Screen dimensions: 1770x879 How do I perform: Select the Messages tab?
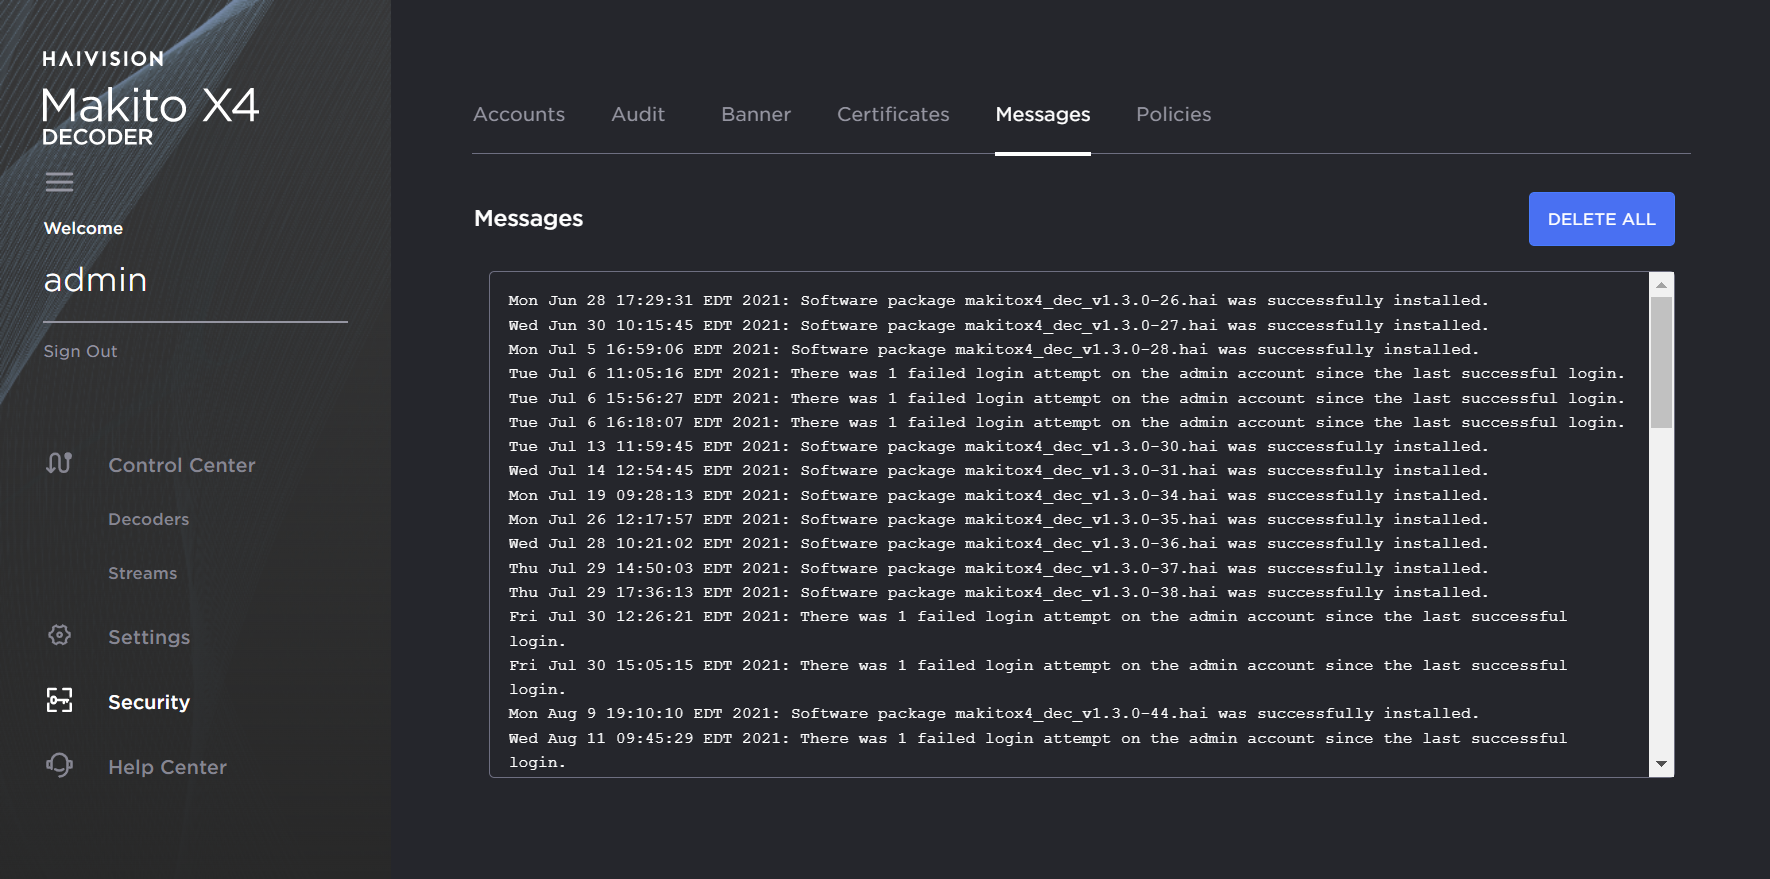tap(1042, 115)
